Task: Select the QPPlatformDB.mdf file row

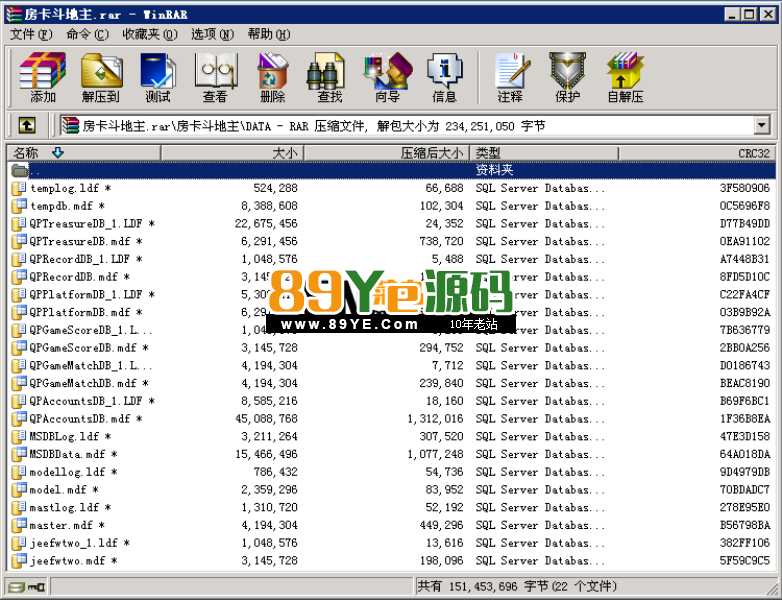Action: tap(391, 312)
